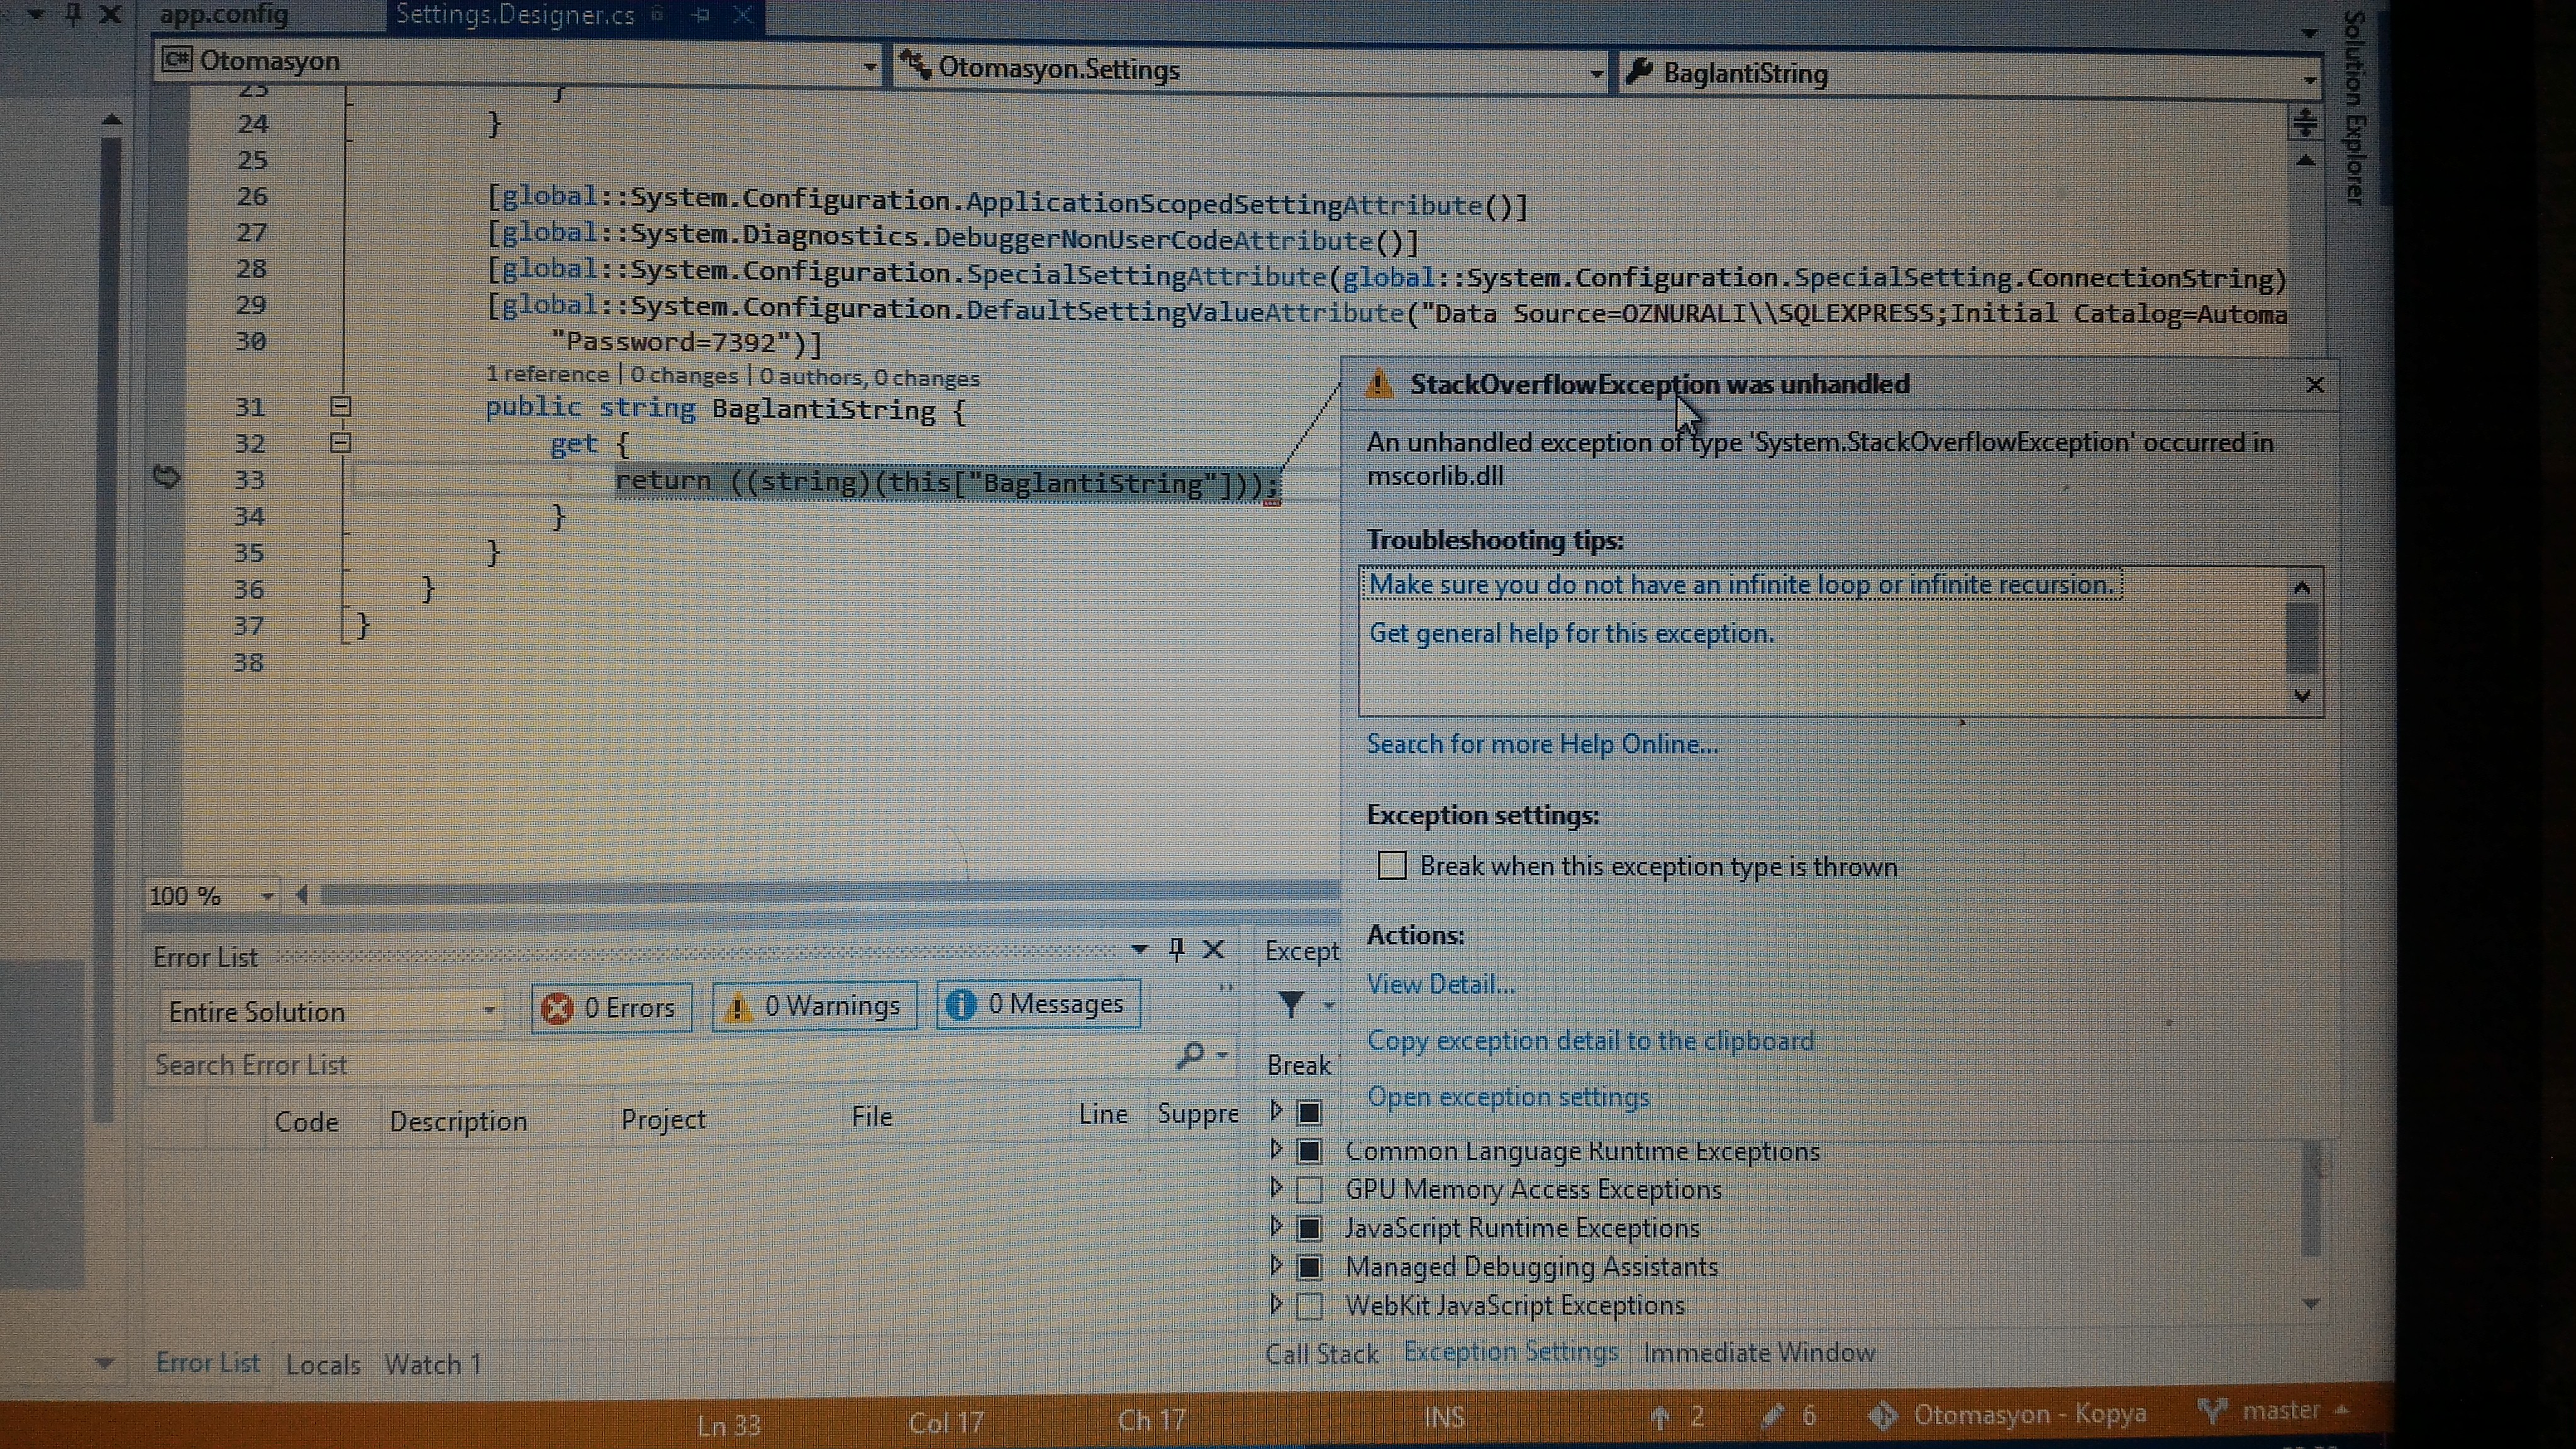Click the split editor icon above scrollbar

[x=2305, y=123]
